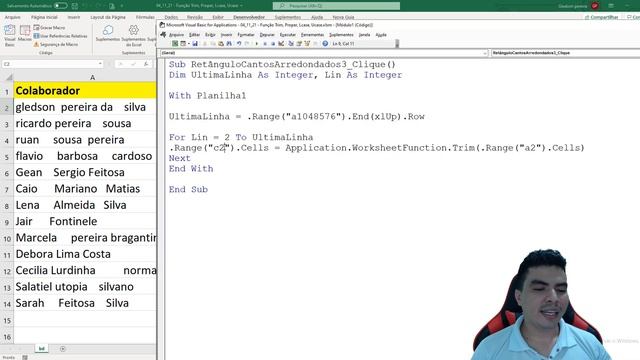Image resolution: width=640 pixels, height=360 pixels.
Task: Open the Nova Guia ribbon tab
Action: pos(343,17)
